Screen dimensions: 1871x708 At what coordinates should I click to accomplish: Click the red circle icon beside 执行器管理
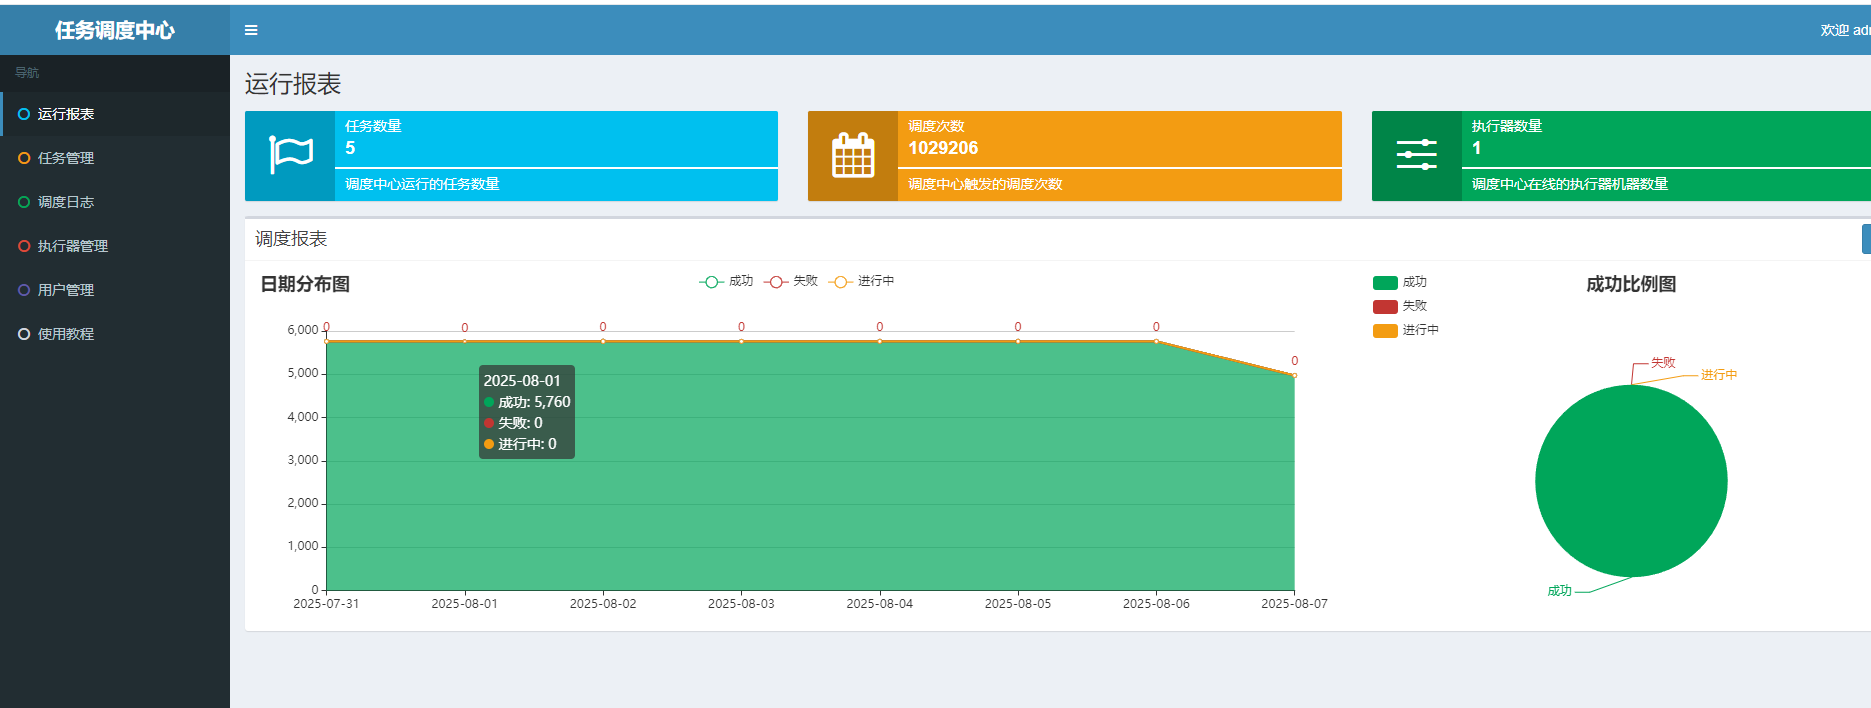coord(24,246)
